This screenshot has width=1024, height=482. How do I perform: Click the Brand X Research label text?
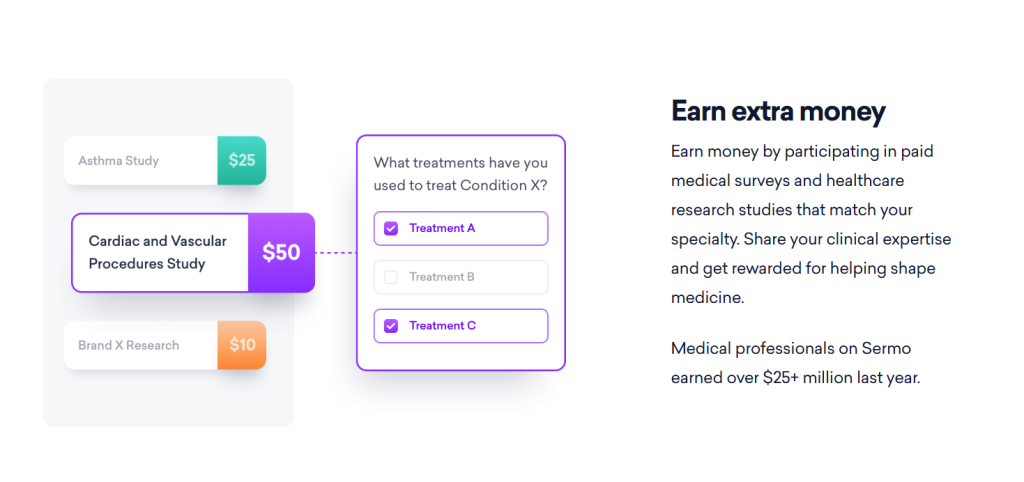pos(129,345)
